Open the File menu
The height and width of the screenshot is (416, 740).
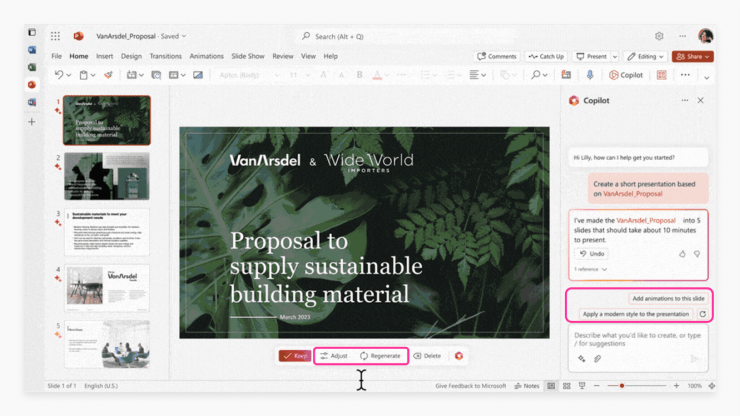57,56
